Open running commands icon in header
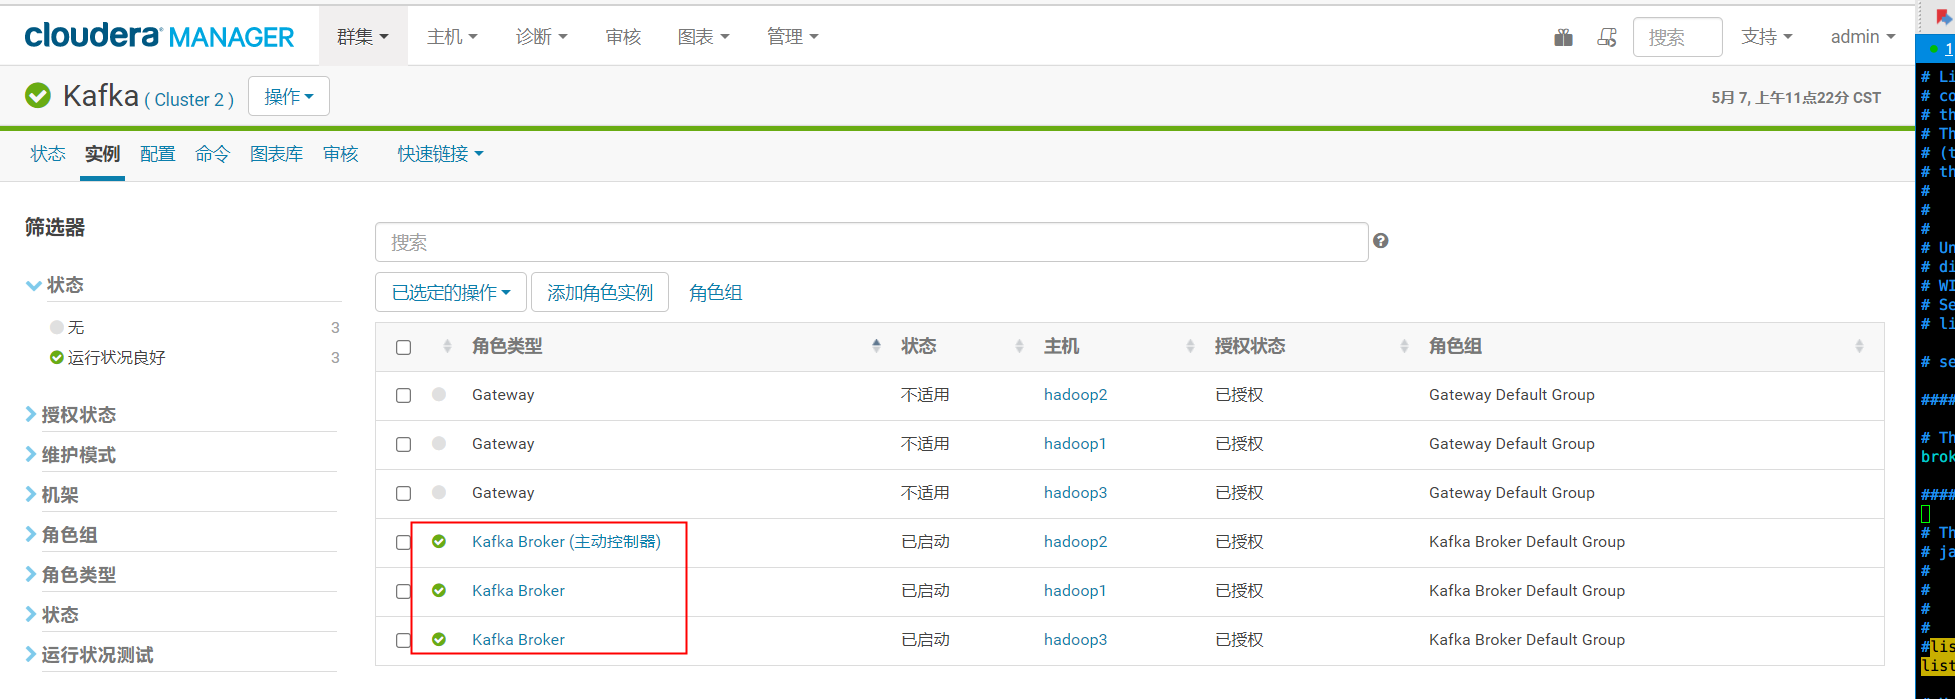 1607,37
